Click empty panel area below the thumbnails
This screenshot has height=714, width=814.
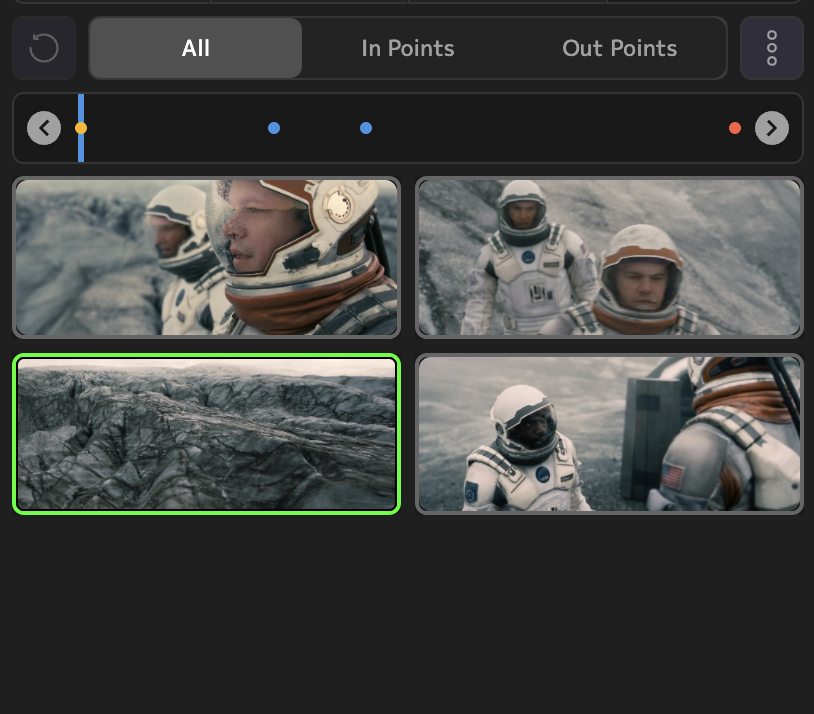tap(407, 610)
